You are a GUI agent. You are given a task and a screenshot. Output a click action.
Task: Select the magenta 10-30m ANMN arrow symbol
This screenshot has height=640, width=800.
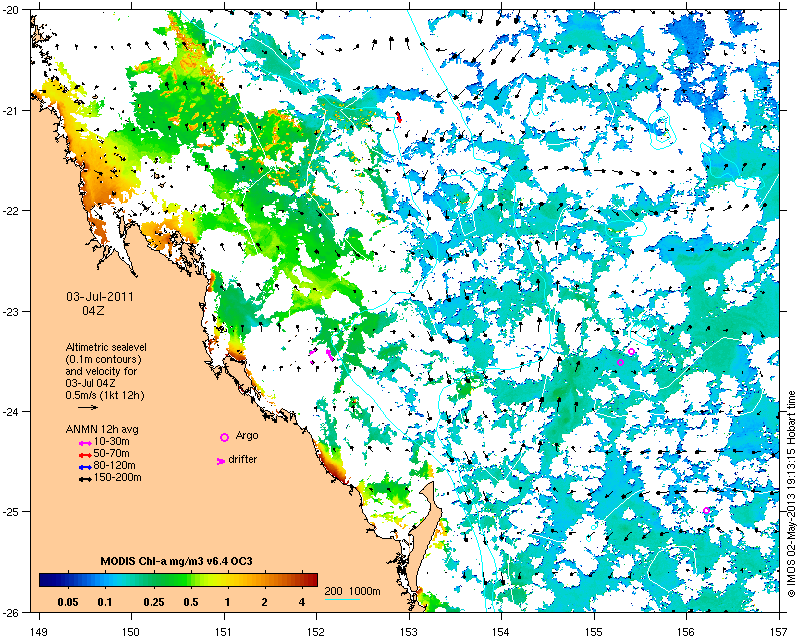(85, 443)
